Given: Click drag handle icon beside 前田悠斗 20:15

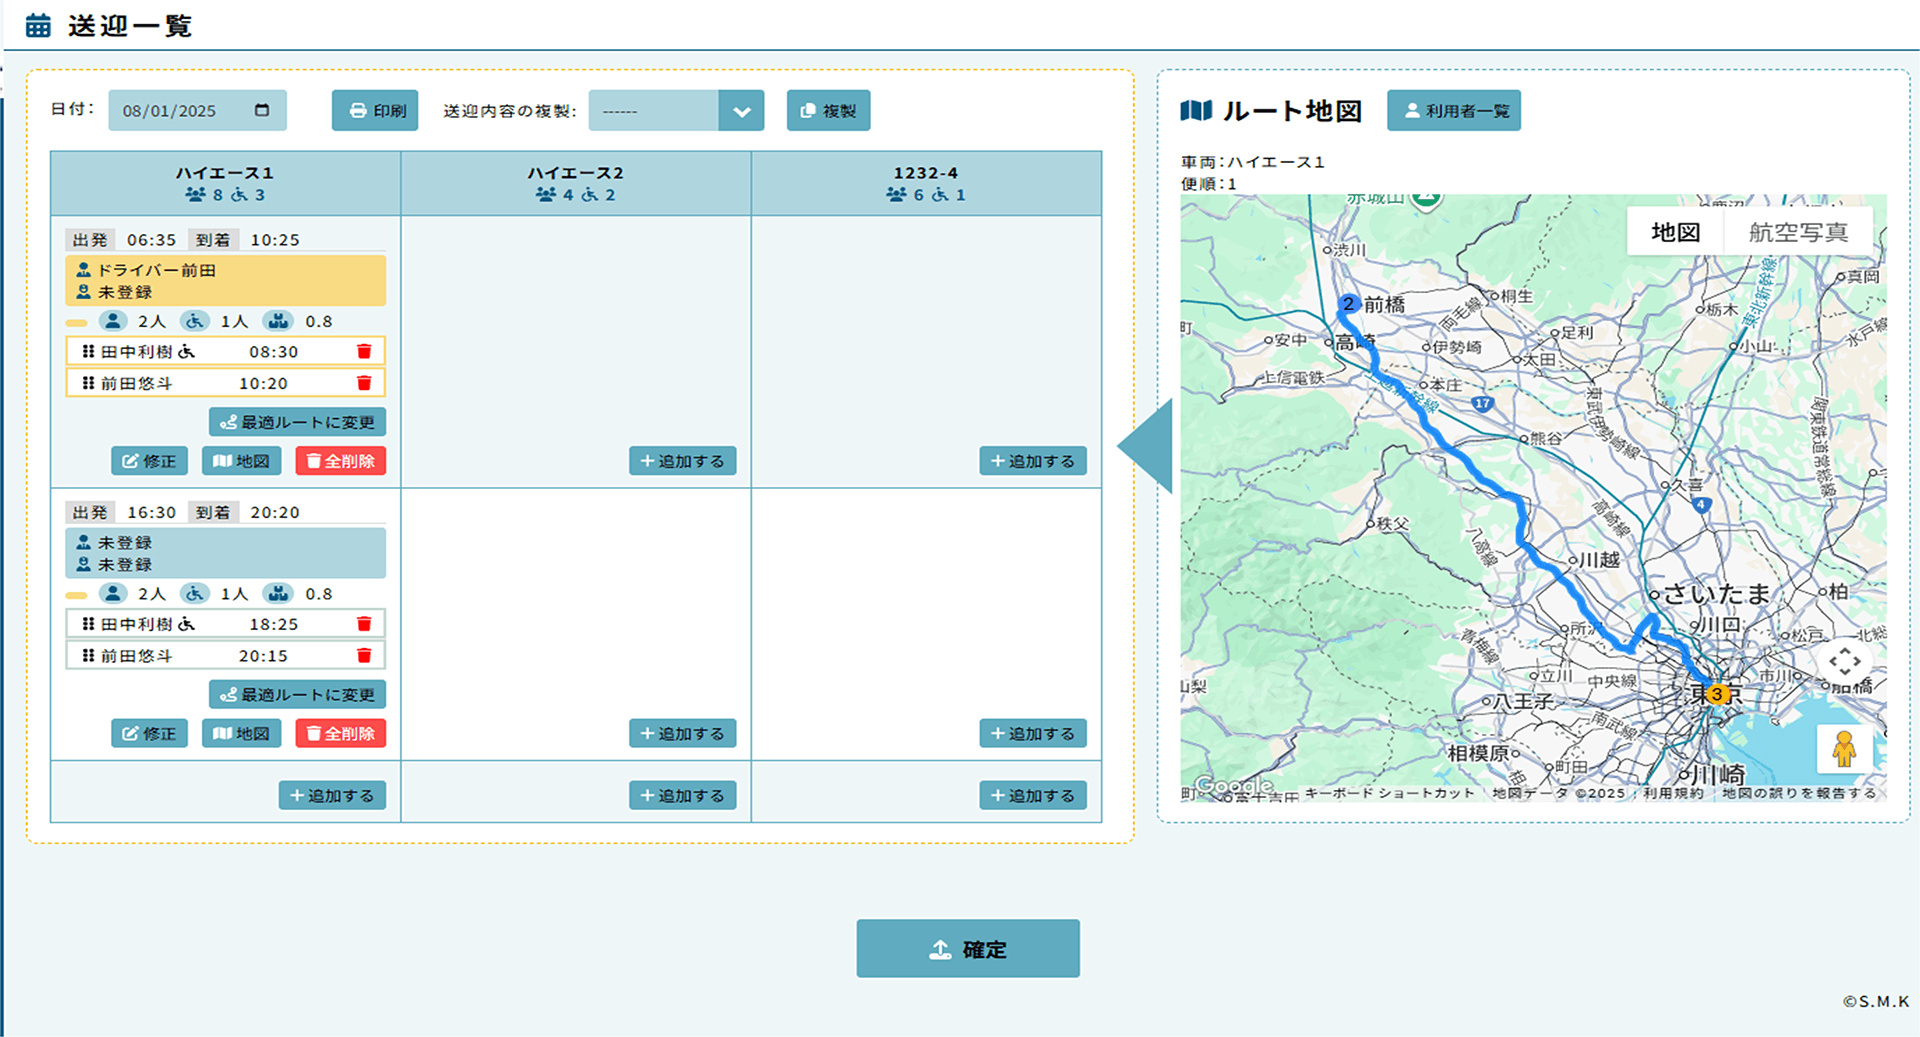Looking at the screenshot, I should [88, 656].
